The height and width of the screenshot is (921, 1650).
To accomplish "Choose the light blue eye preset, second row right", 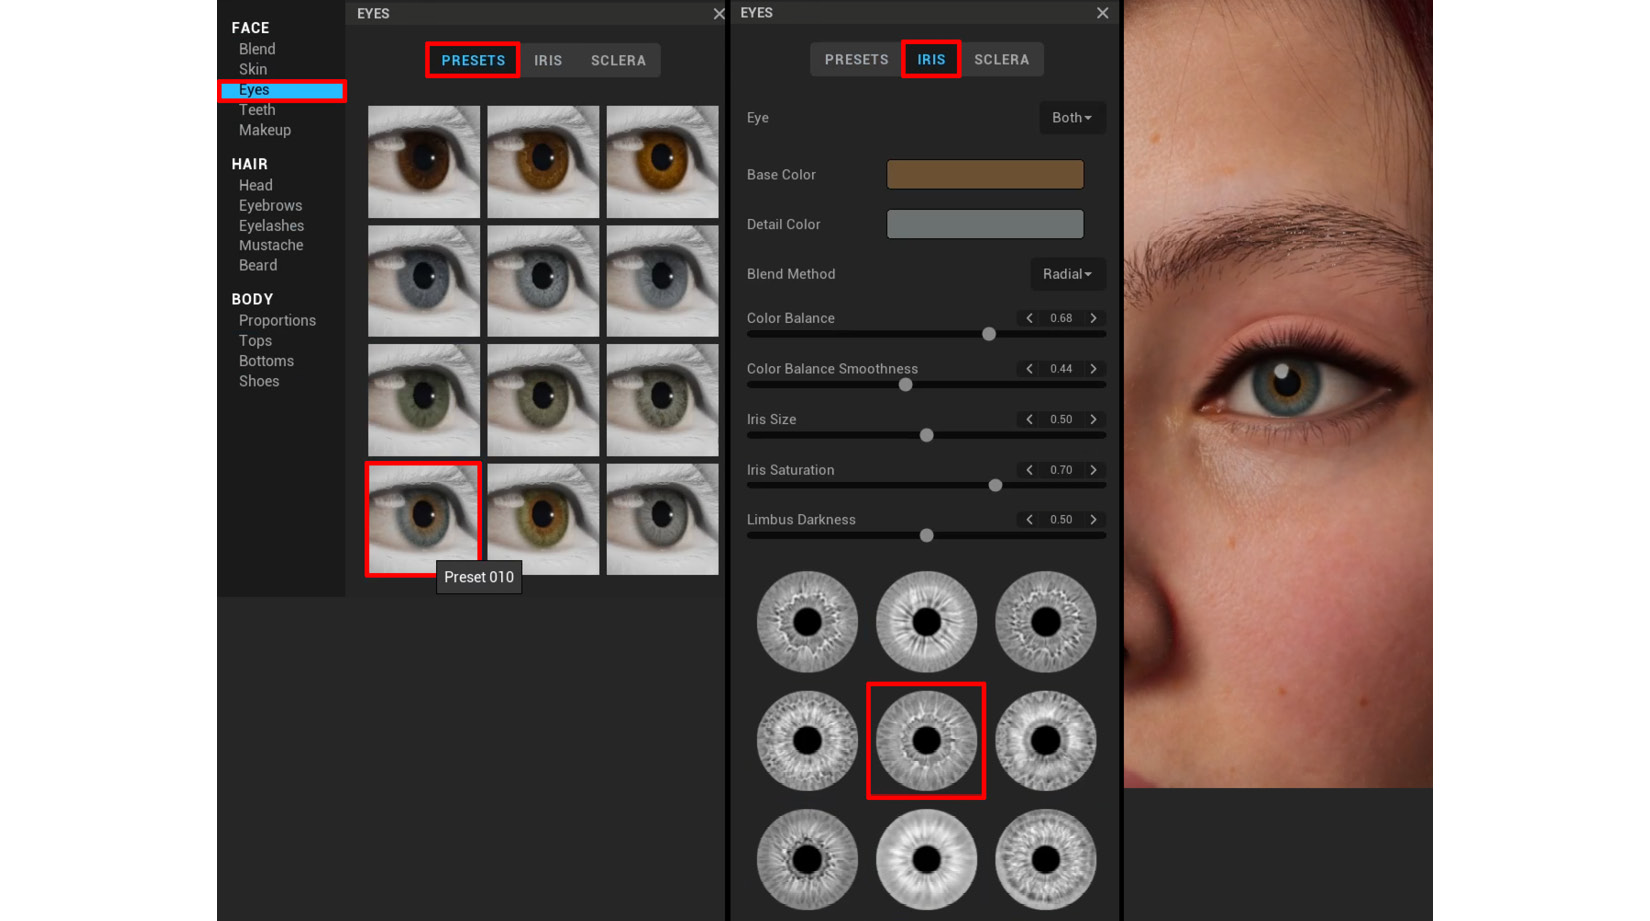I will click(662, 281).
